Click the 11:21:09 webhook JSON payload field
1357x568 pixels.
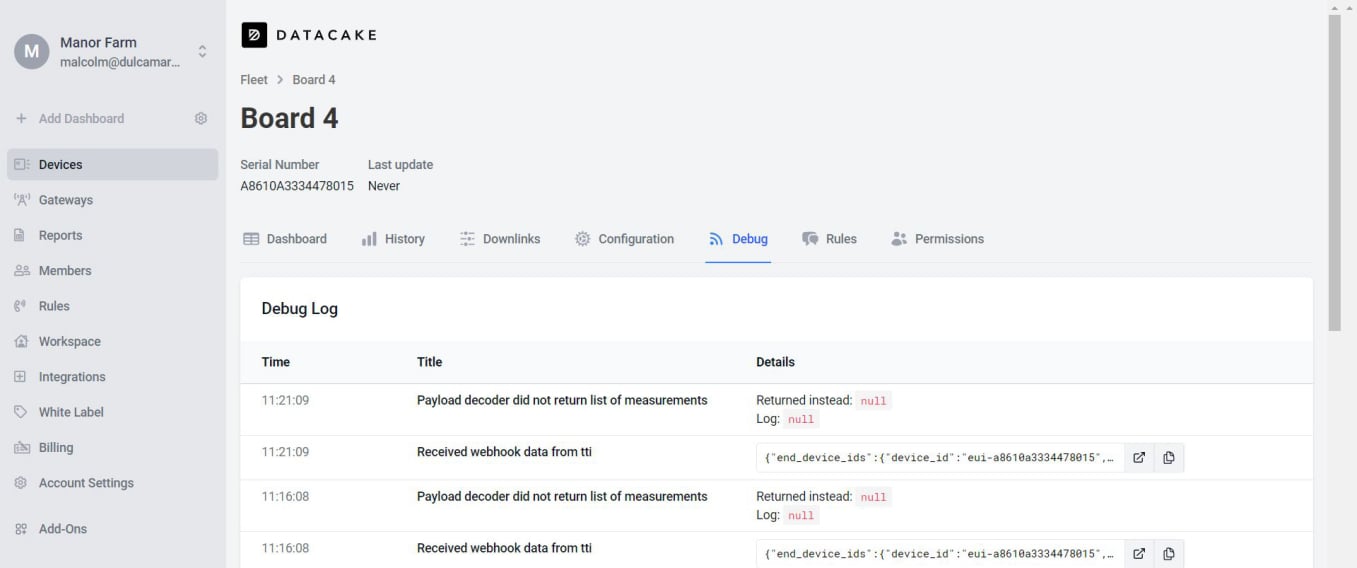click(x=940, y=458)
